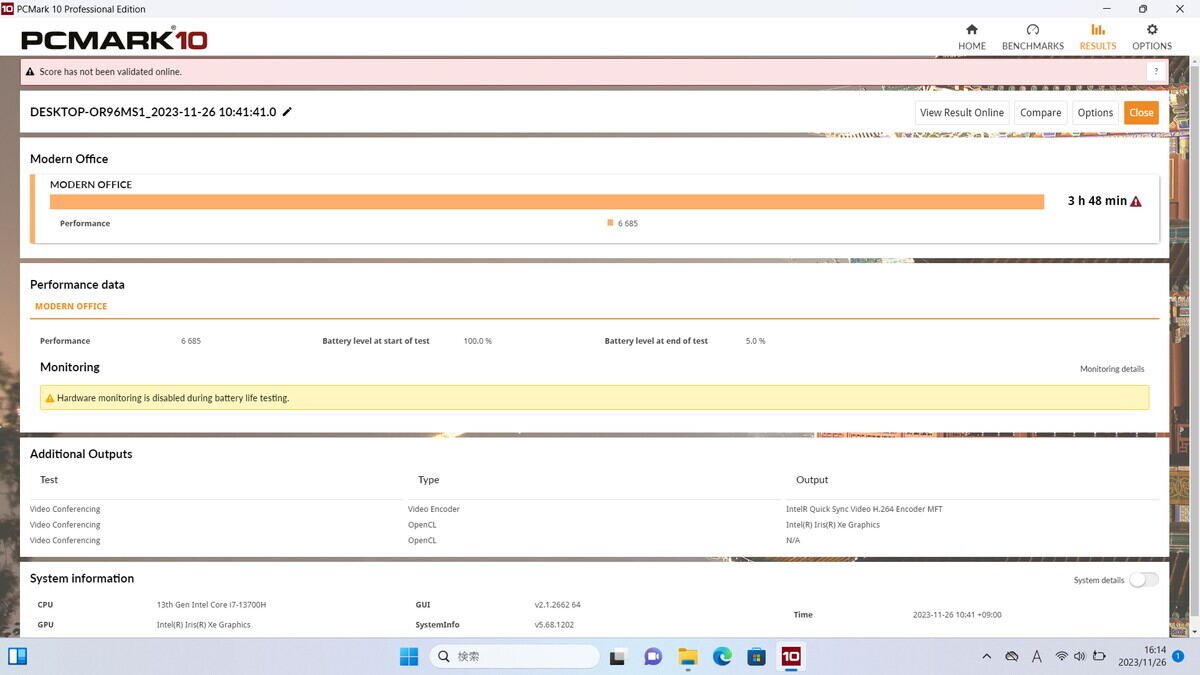Select the Intel Quick Sync Video H.264 output
1200x675 pixels.
pos(865,509)
